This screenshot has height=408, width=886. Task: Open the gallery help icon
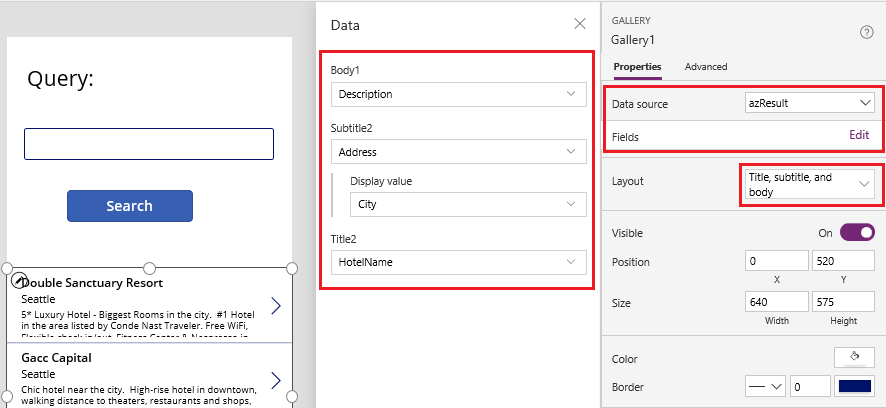pyautogui.click(x=867, y=32)
